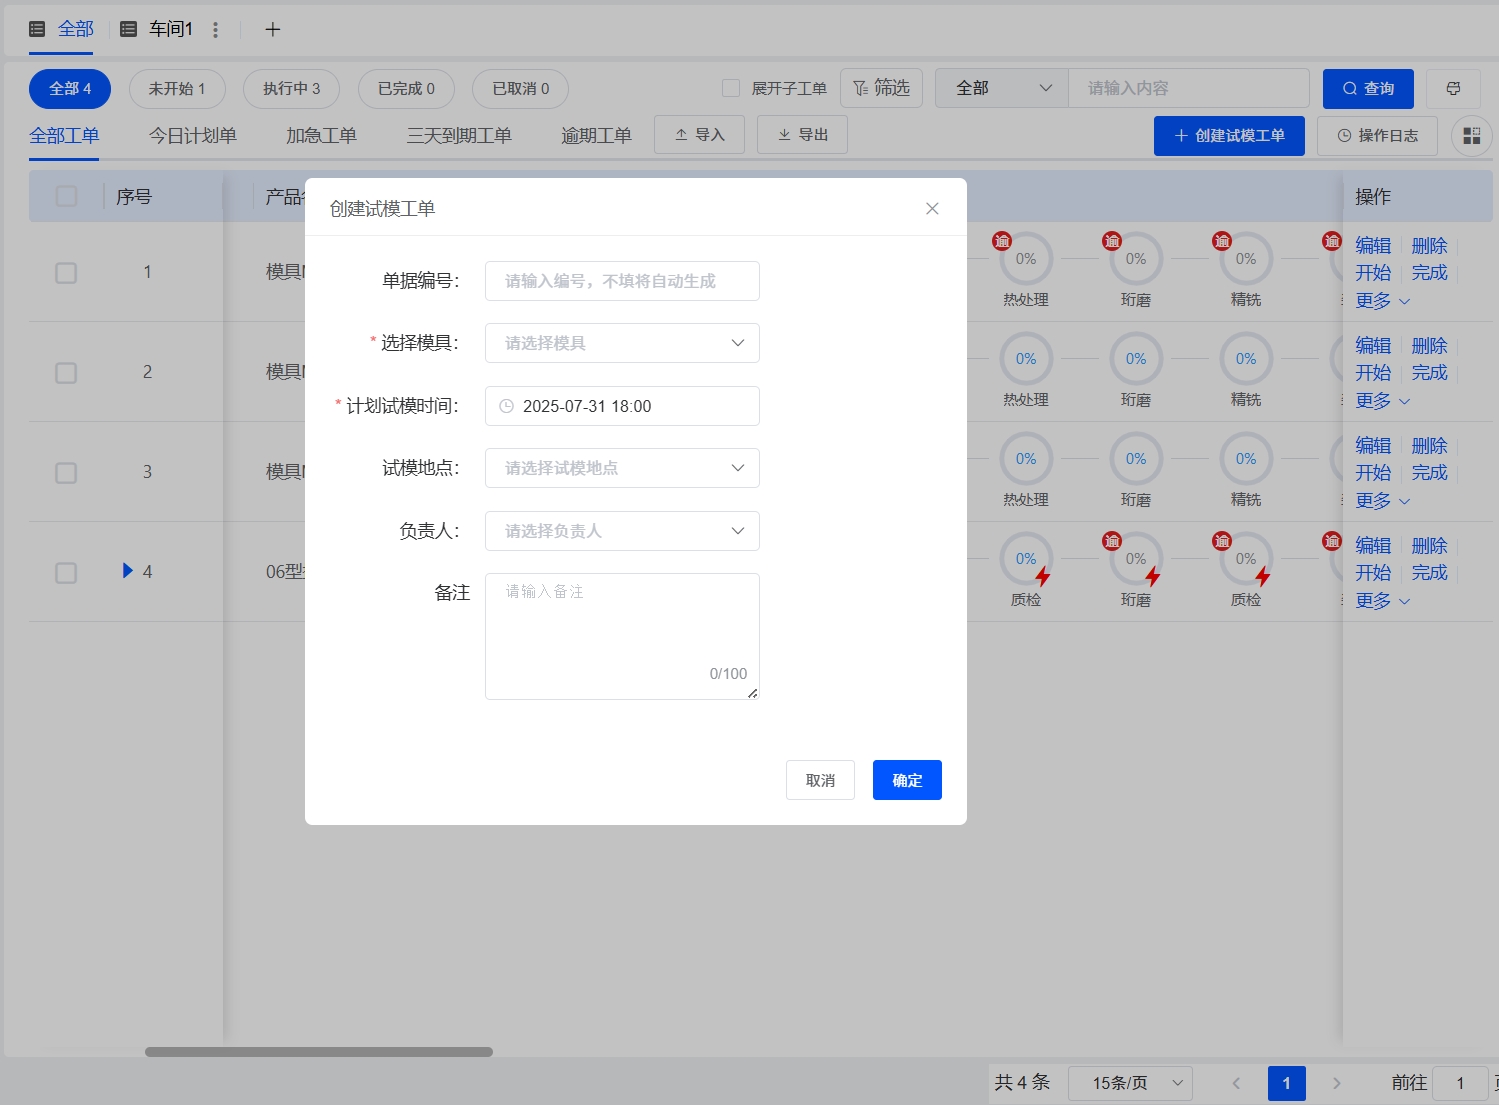
Task: Open the 选择模具 dropdown
Action: tap(622, 343)
